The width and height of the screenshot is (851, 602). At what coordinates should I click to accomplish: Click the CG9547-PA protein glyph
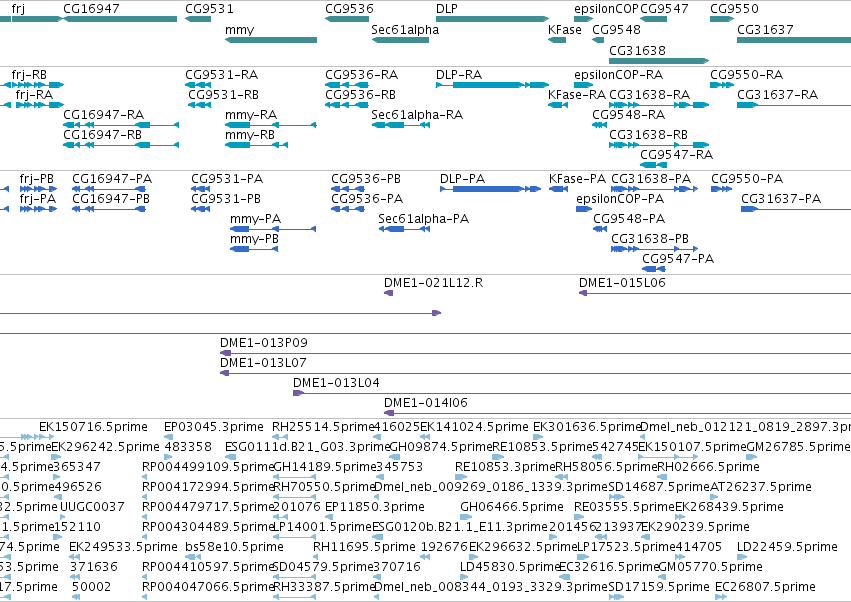coord(653,269)
